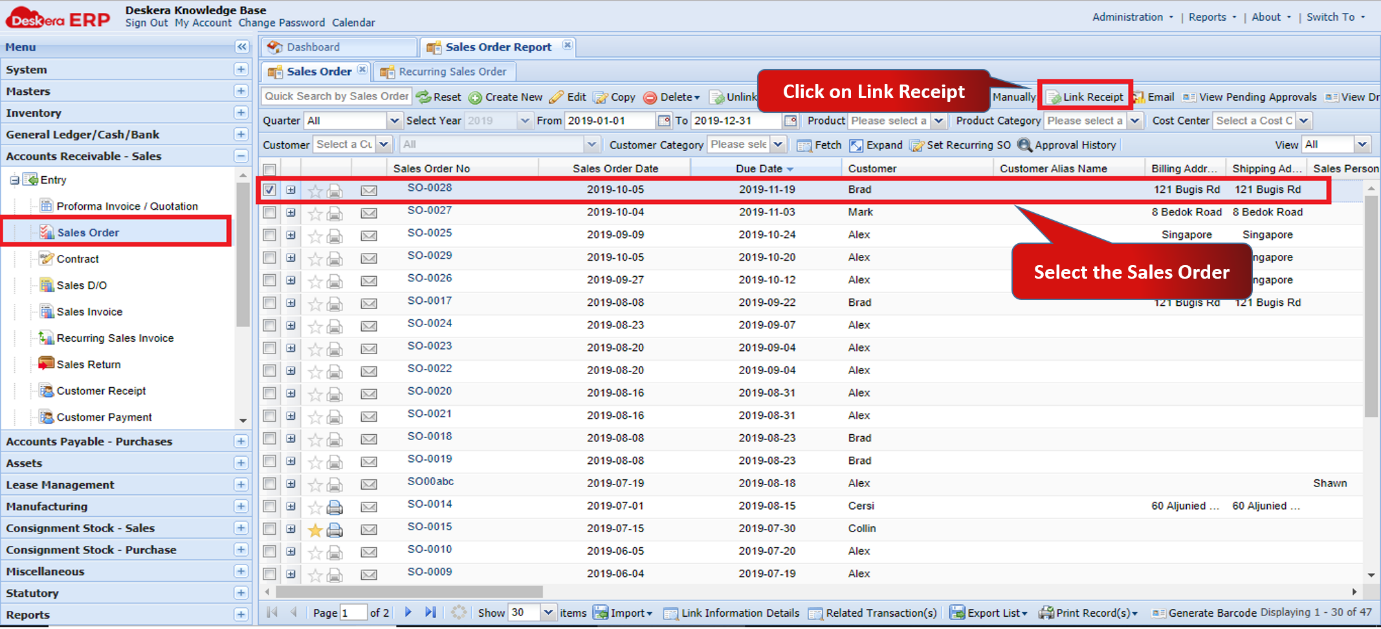Click email icon in SO-0028 row

click(x=369, y=190)
